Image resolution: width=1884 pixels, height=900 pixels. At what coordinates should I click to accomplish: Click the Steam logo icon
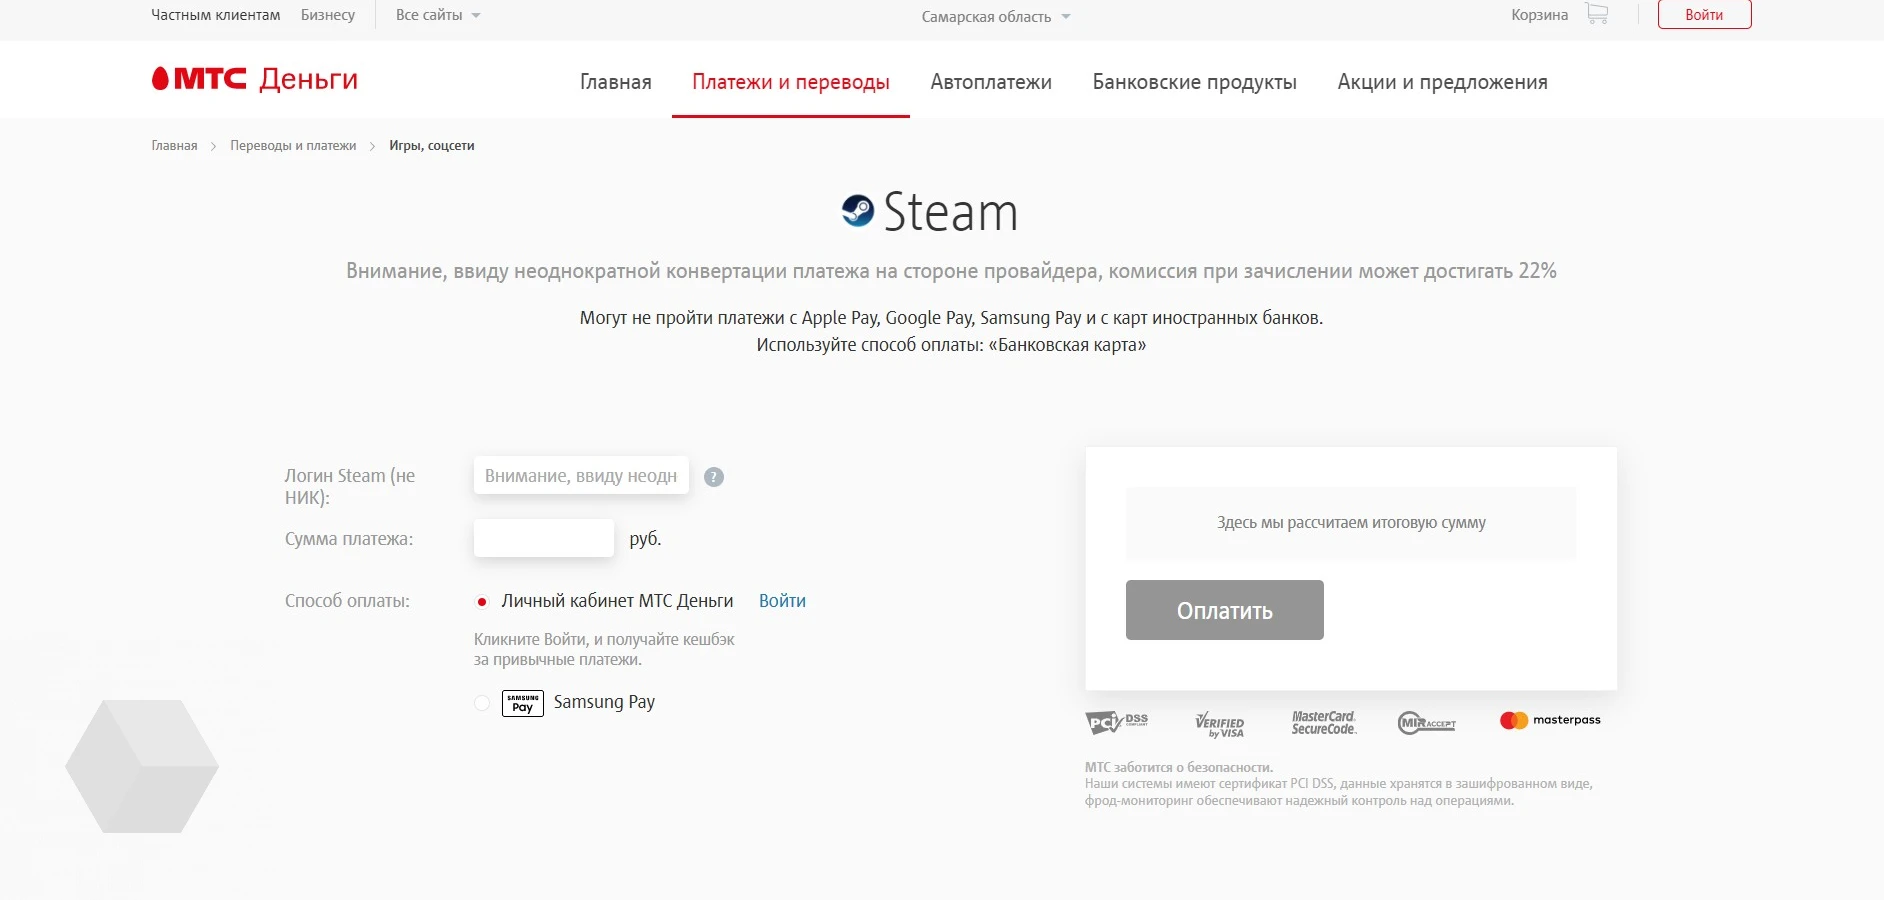click(x=858, y=211)
